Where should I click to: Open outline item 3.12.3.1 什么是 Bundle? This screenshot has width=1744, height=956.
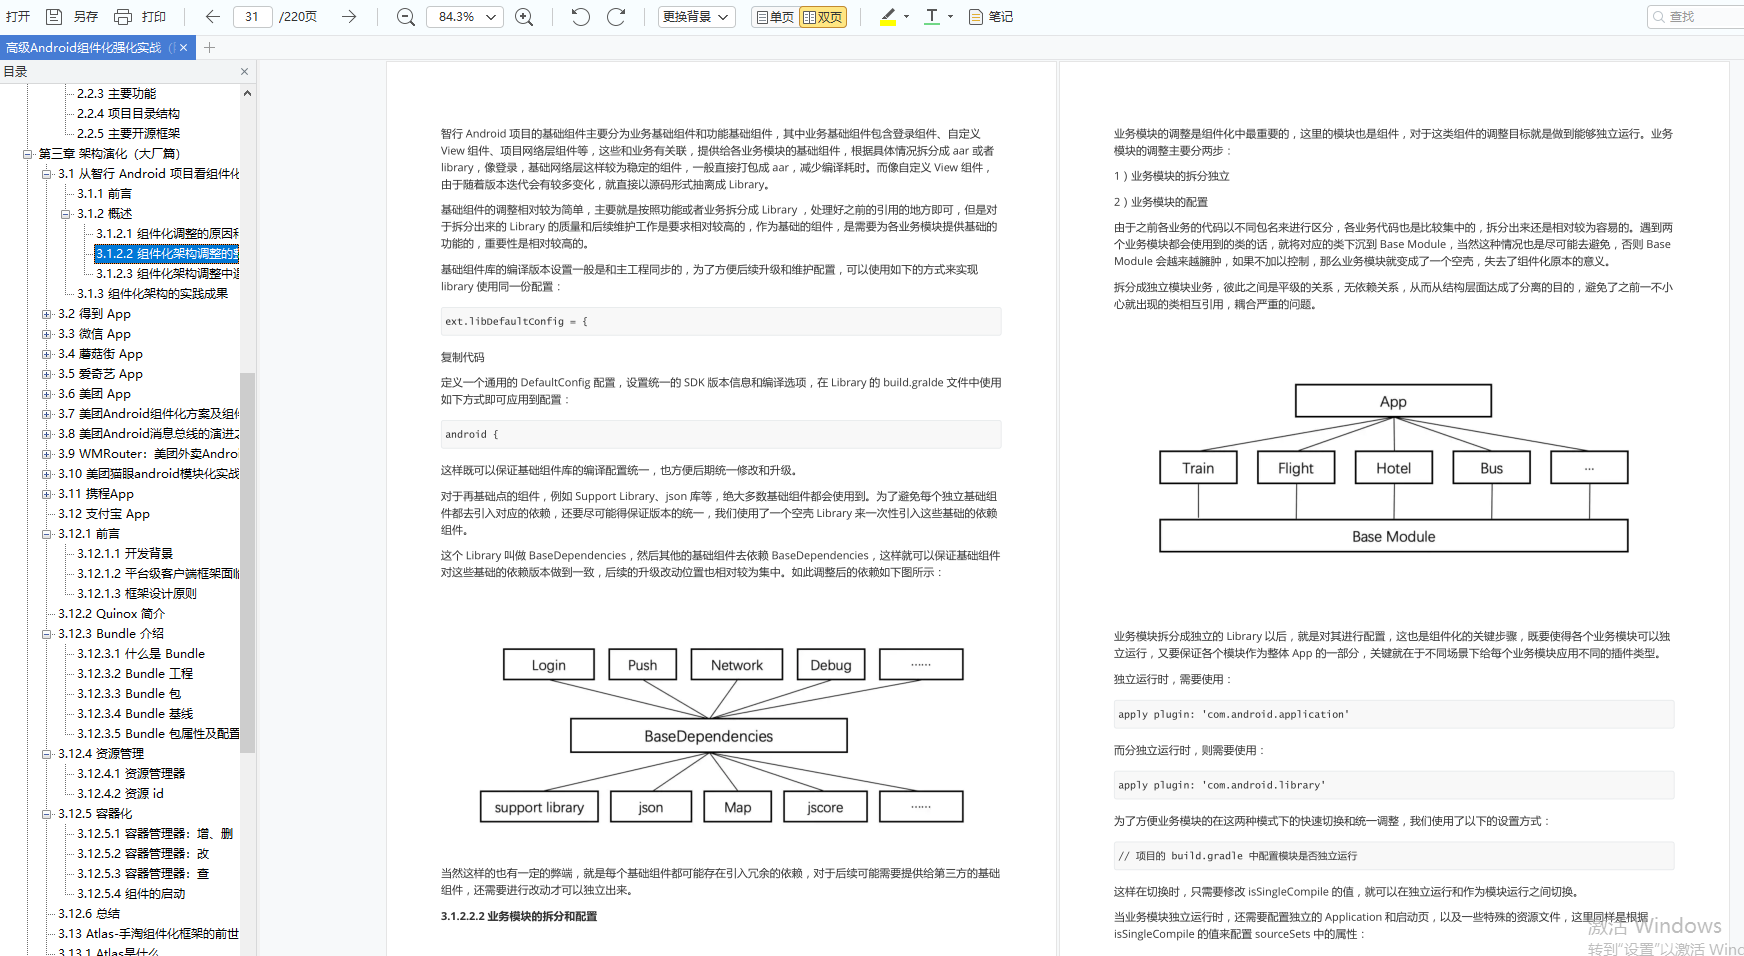[x=140, y=653]
